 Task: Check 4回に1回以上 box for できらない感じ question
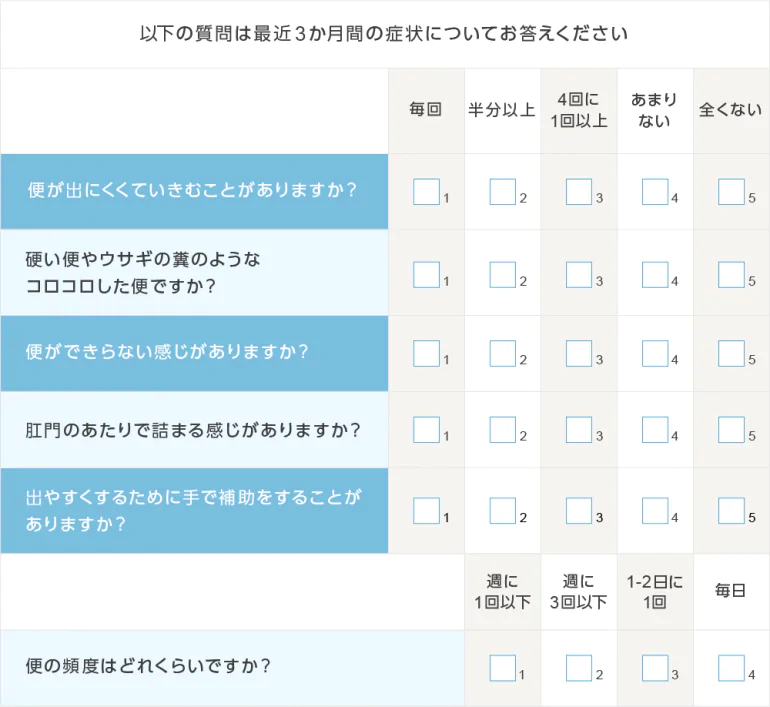[x=579, y=354]
